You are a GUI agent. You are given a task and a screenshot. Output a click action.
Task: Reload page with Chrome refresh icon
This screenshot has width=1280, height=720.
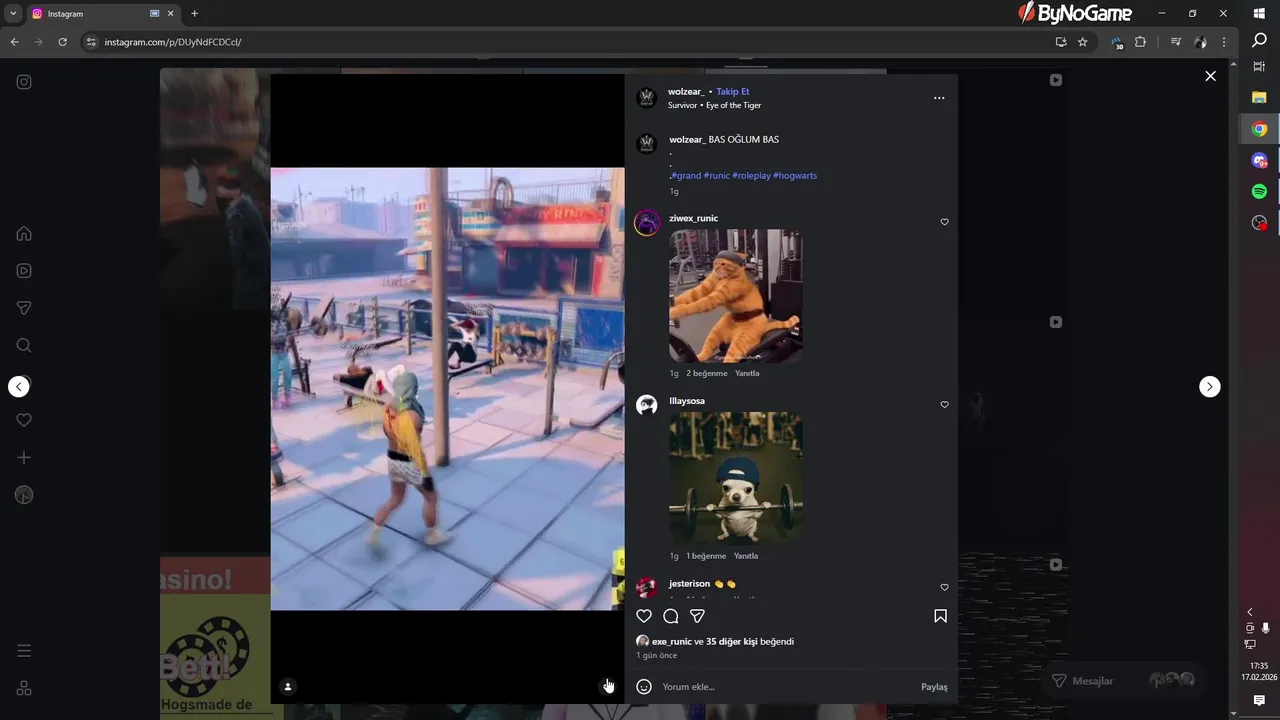pos(62,42)
